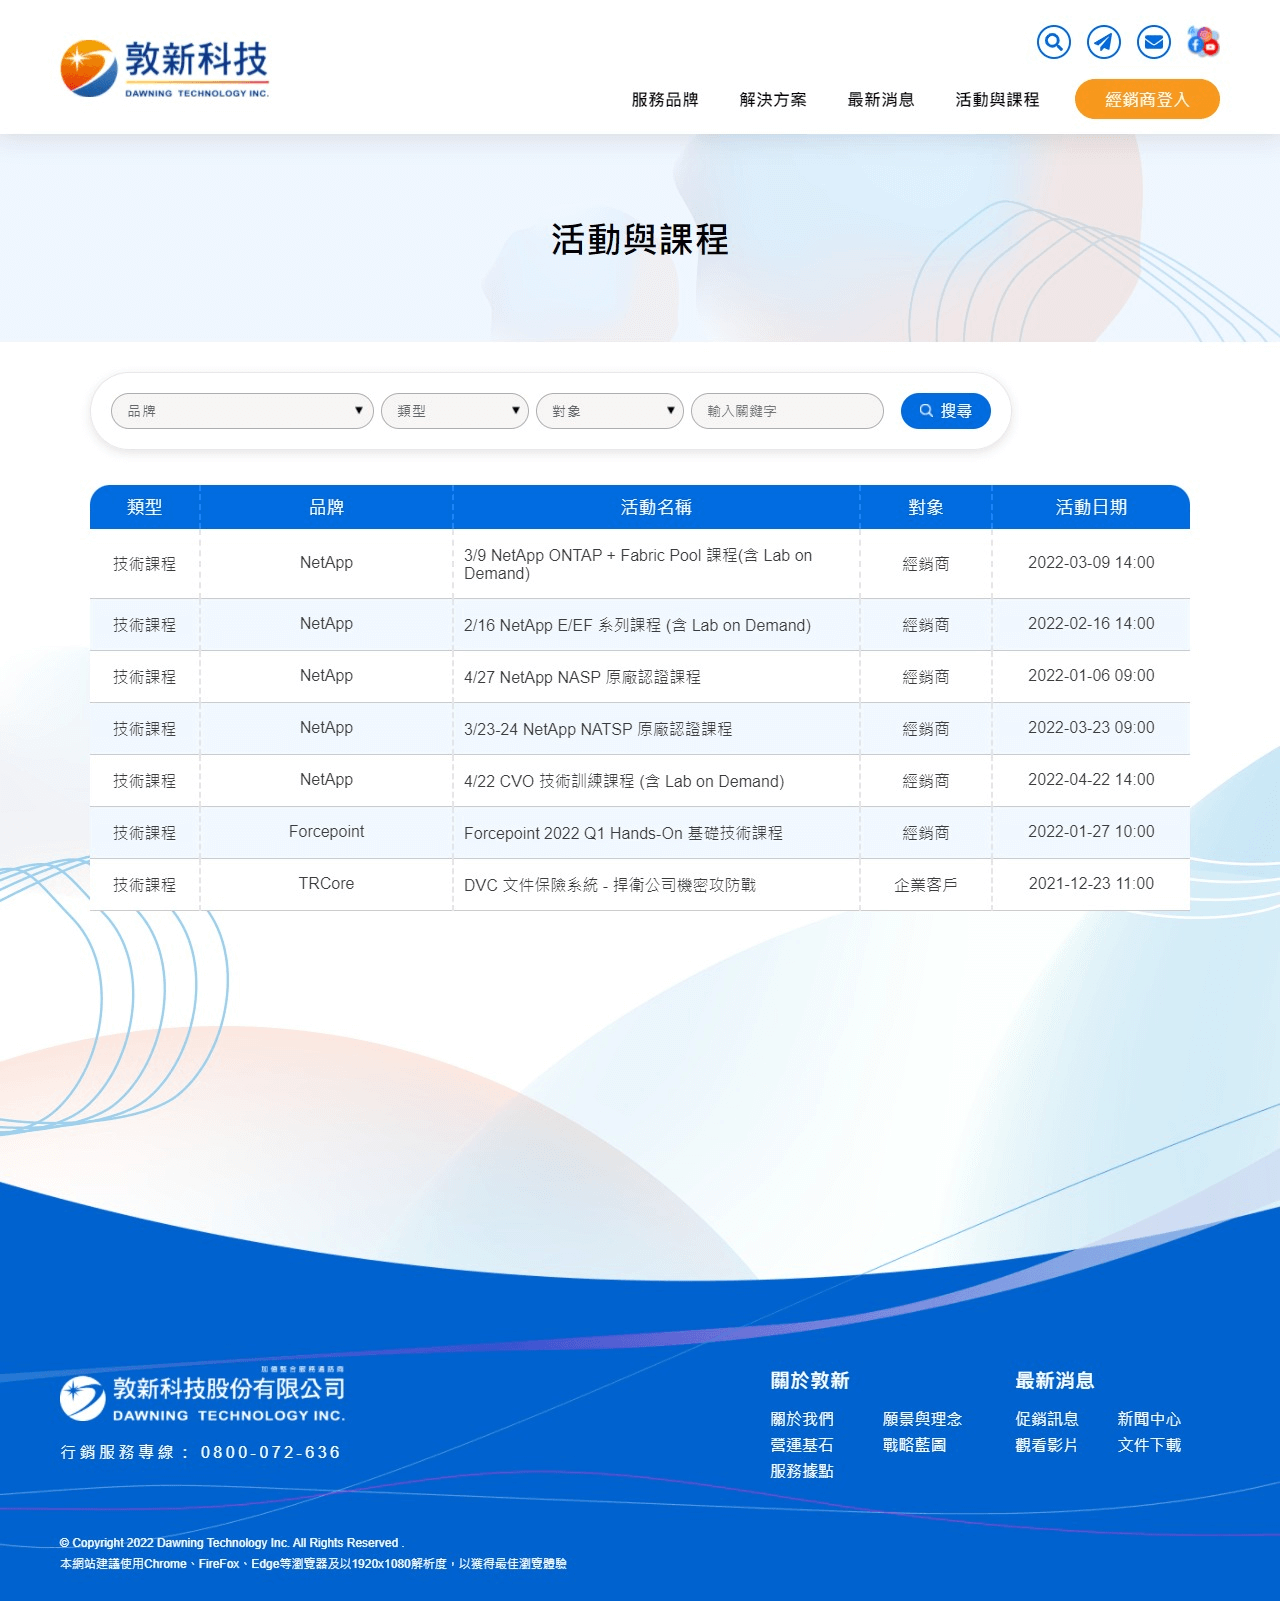The width and height of the screenshot is (1280, 1601).
Task: Open DVC 文件保險系統 event entry
Action: pyautogui.click(x=610, y=885)
